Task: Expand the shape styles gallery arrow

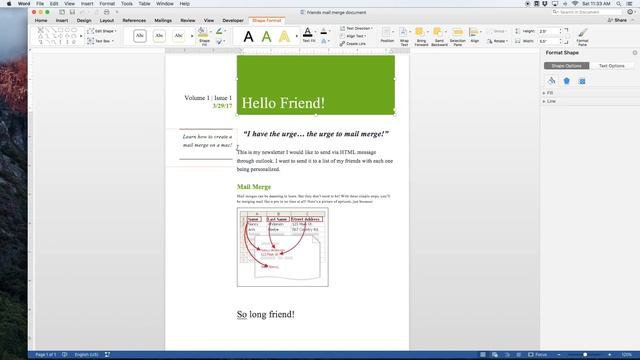Action: pyautogui.click(x=192, y=36)
